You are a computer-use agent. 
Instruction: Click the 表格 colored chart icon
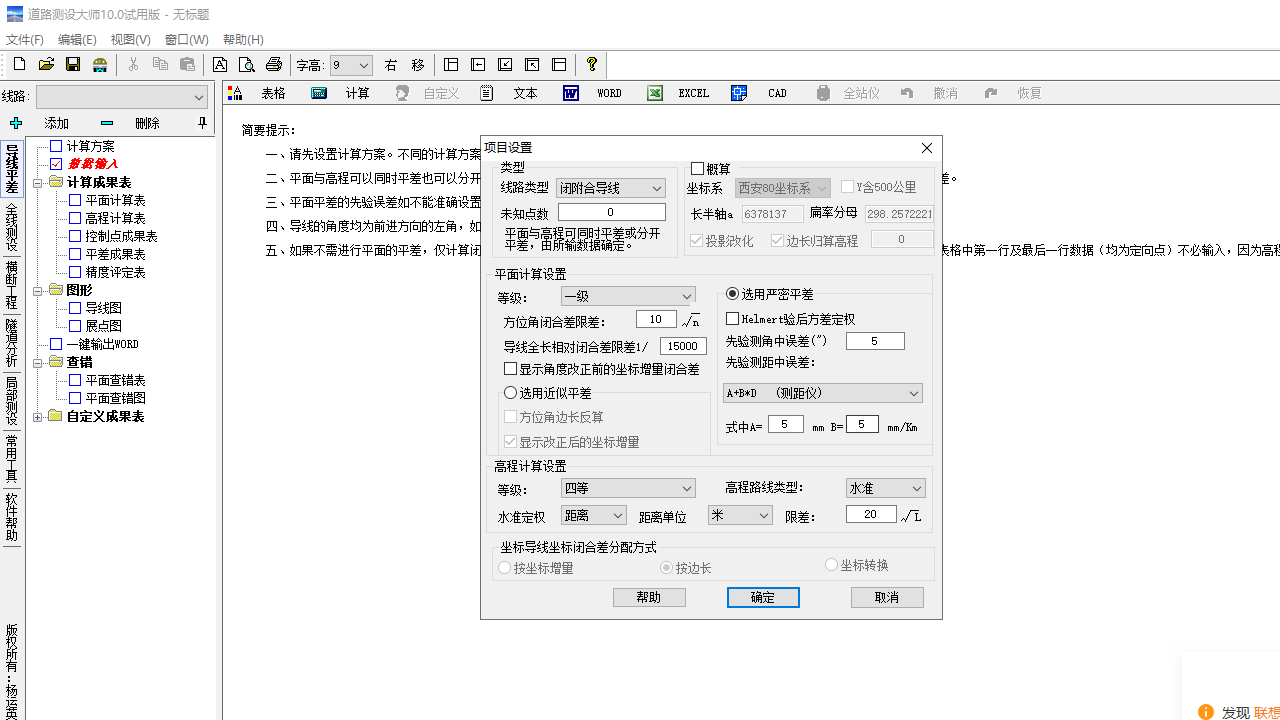coord(235,93)
